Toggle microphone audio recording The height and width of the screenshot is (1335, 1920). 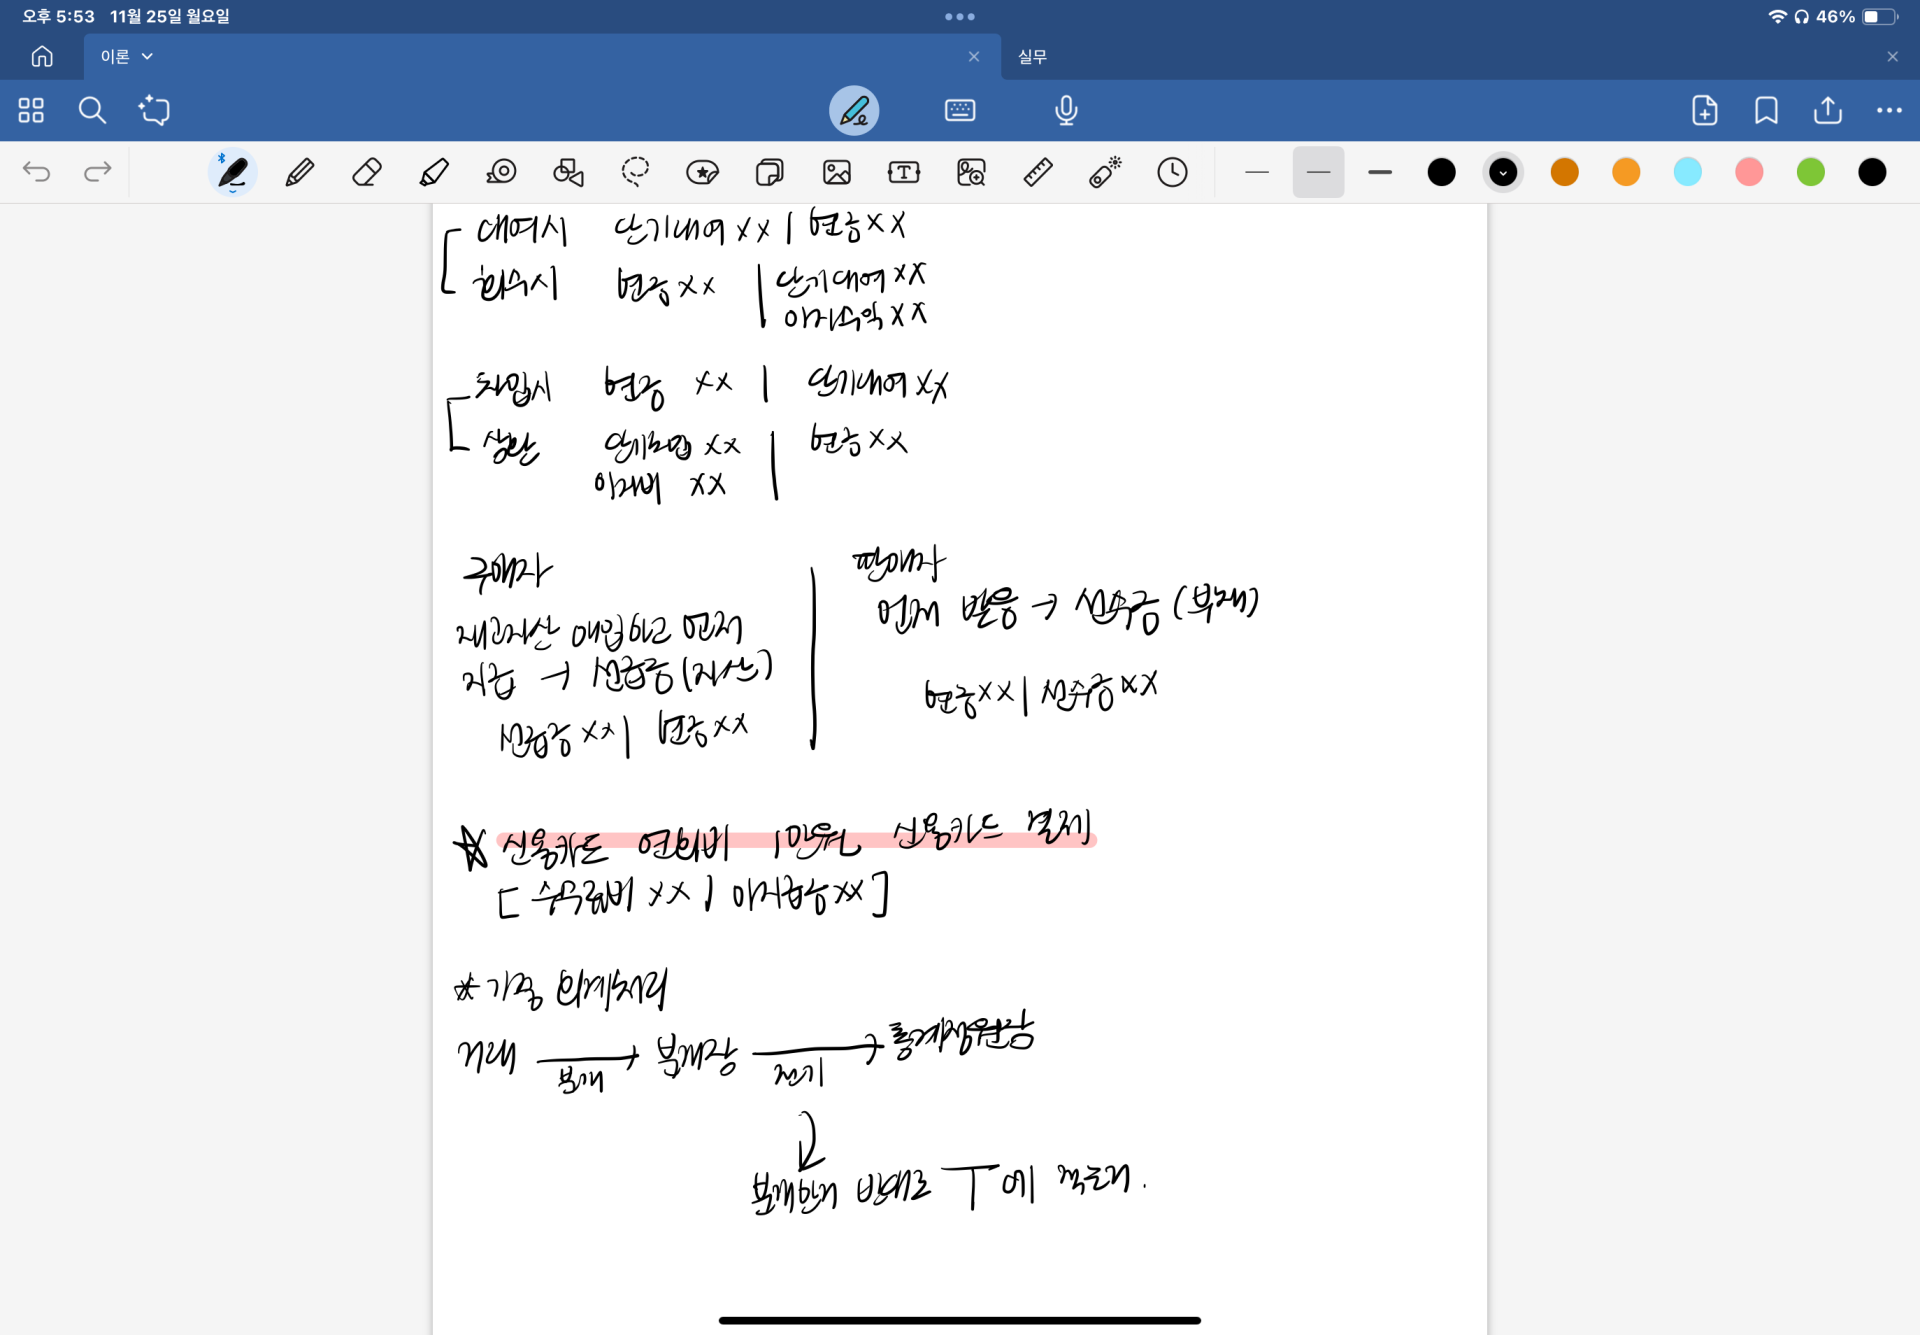1066,110
